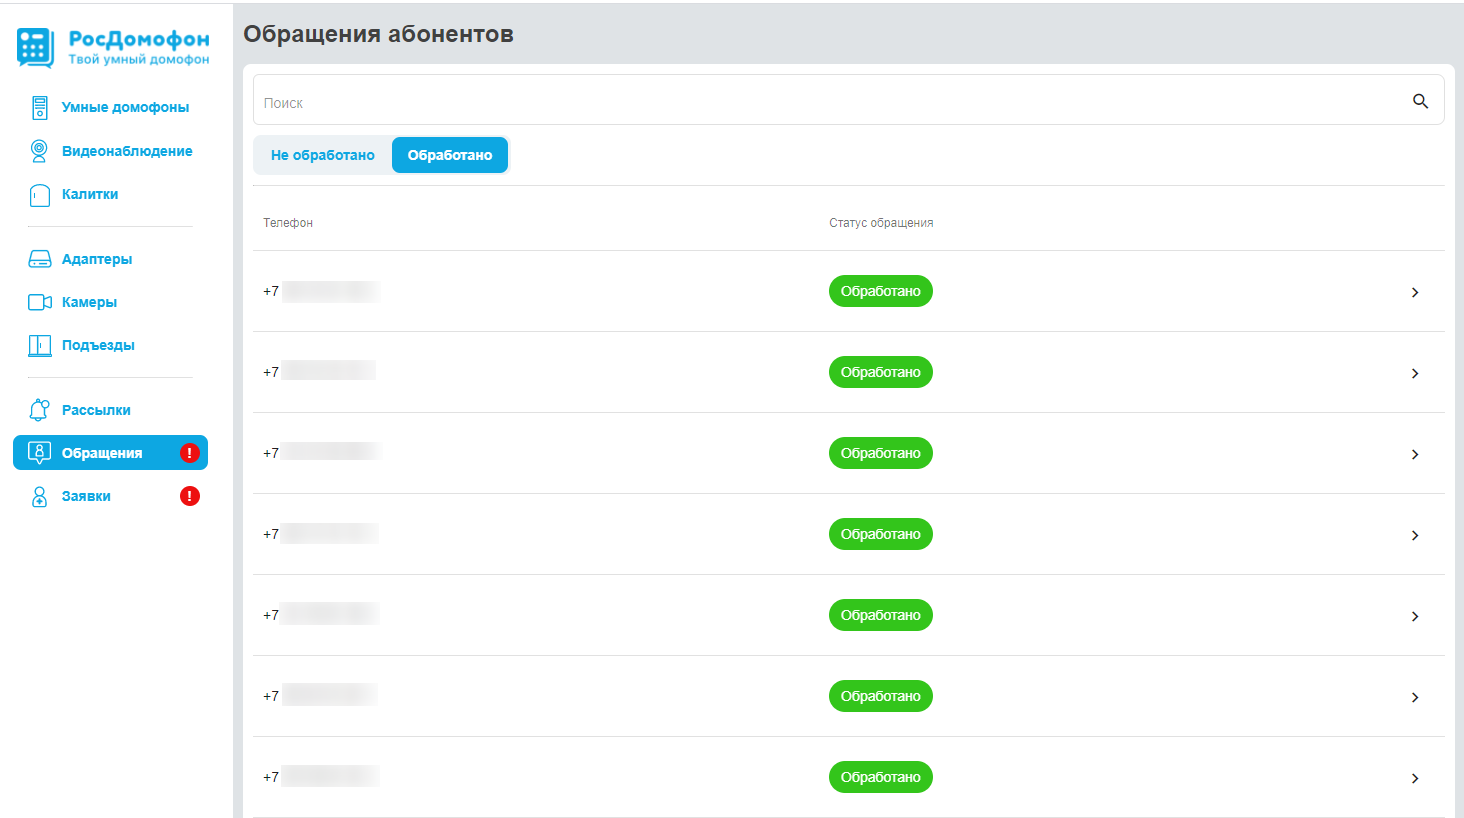Click the fourth row's +7 phone number
The width and height of the screenshot is (1464, 818).
pos(320,534)
